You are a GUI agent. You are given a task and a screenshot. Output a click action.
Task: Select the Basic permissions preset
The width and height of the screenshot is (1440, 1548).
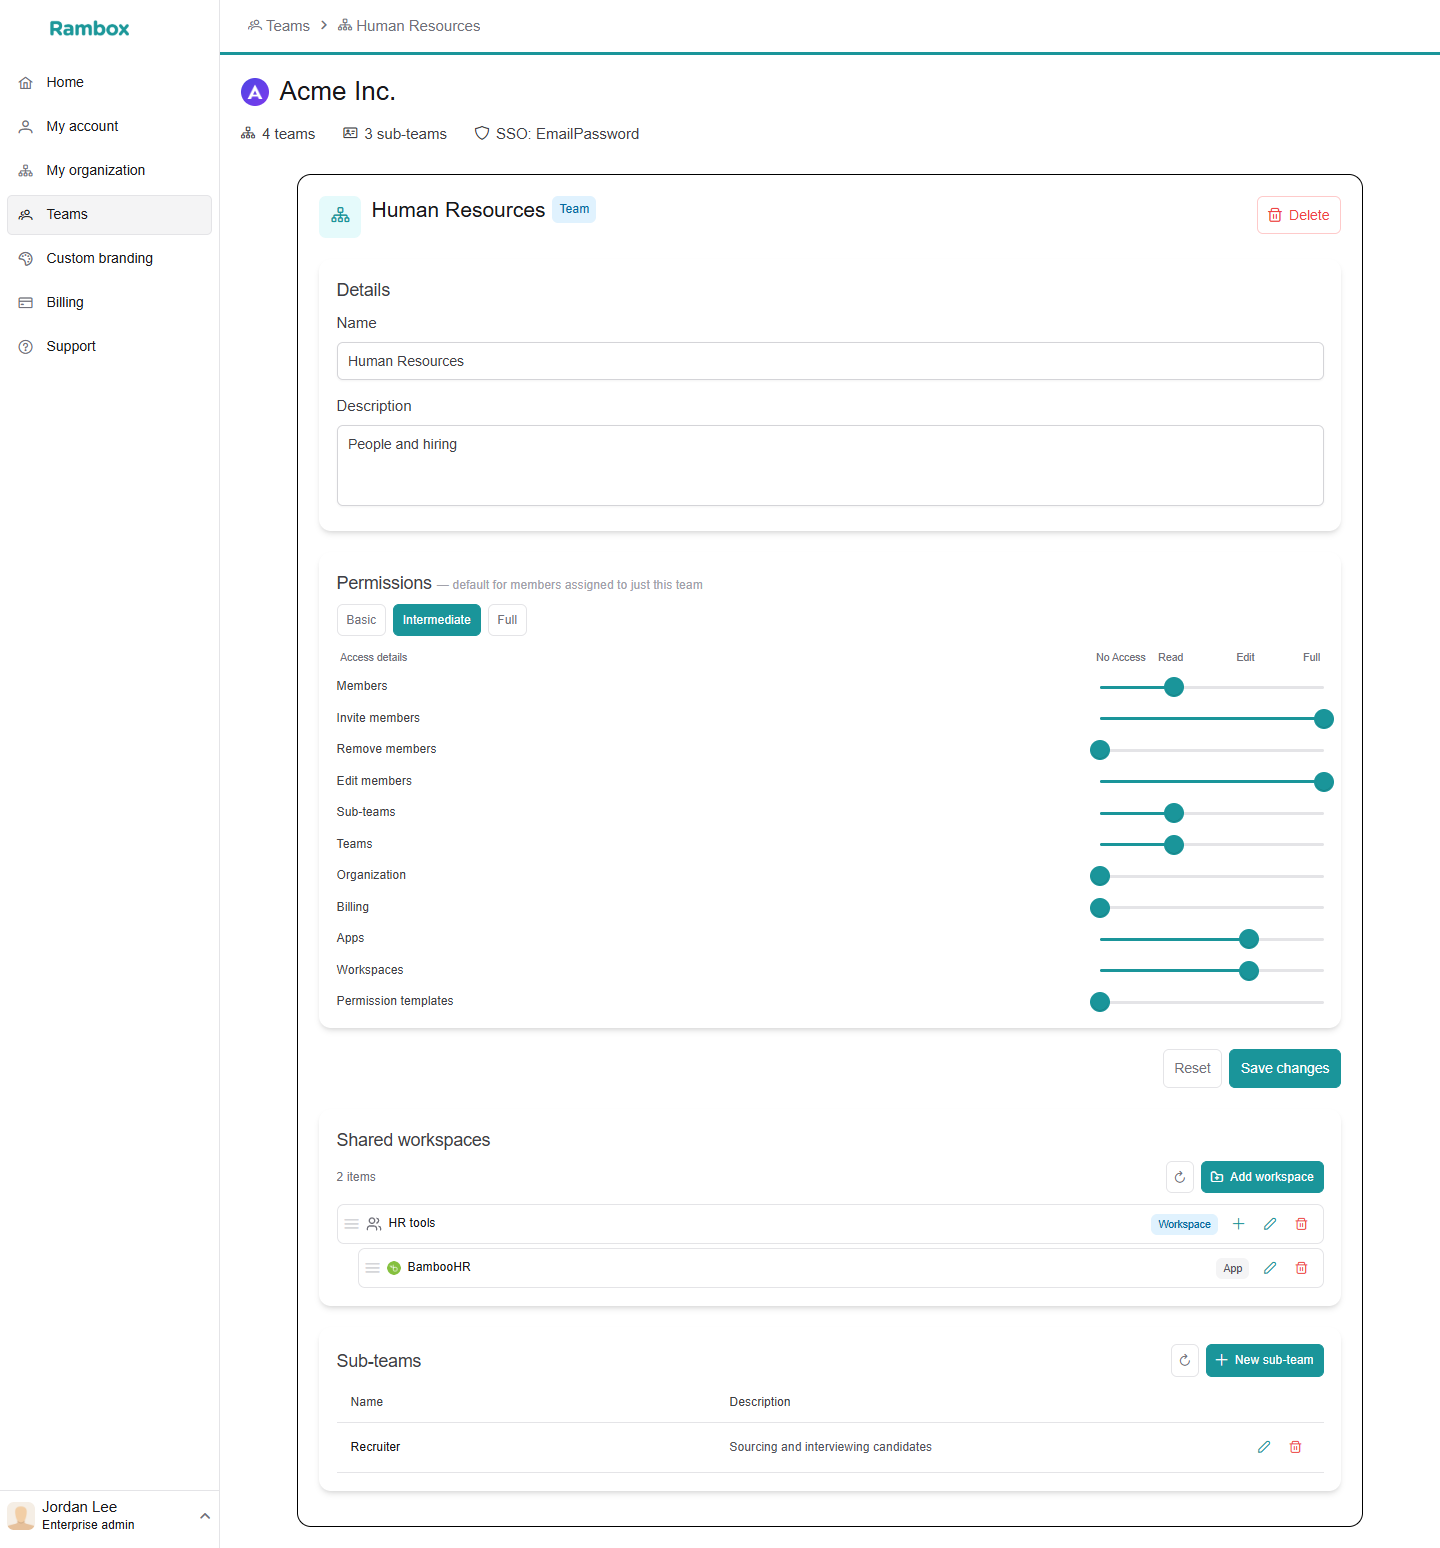point(361,620)
